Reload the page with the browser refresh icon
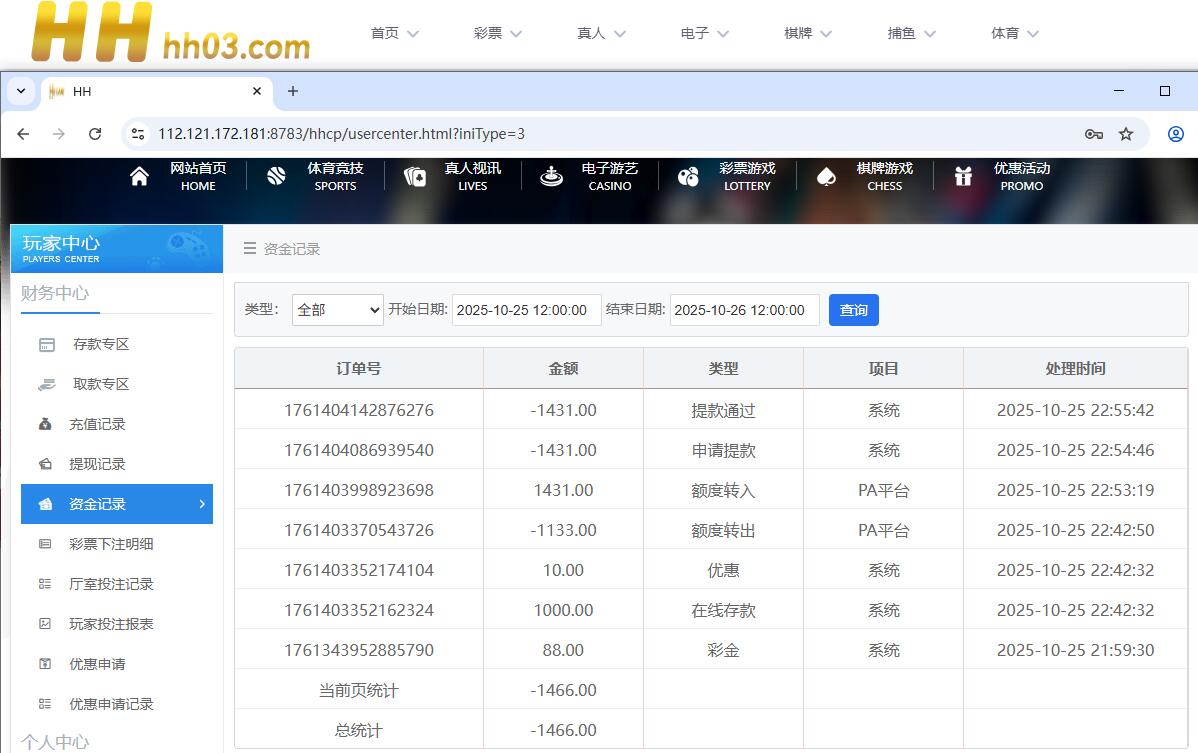Screen dimensions: 1198x753 click(x=95, y=134)
